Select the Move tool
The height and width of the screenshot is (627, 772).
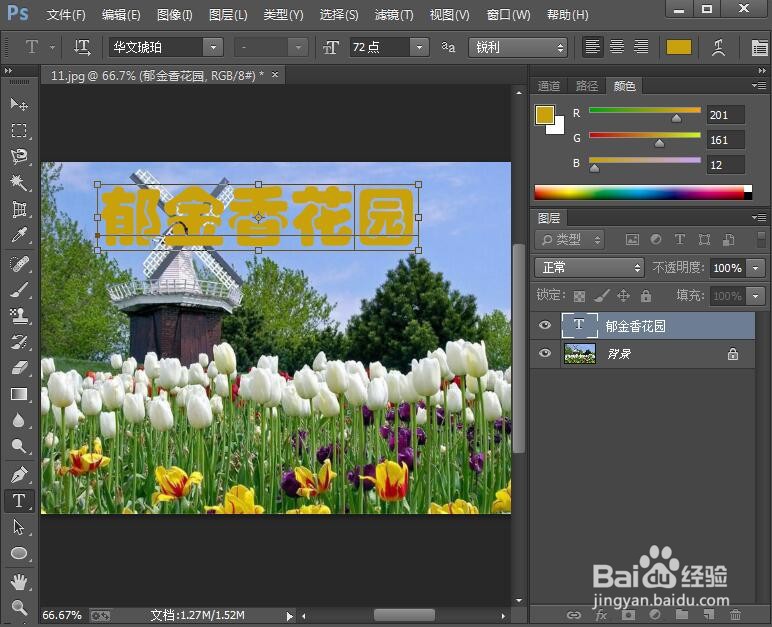pyautogui.click(x=19, y=104)
